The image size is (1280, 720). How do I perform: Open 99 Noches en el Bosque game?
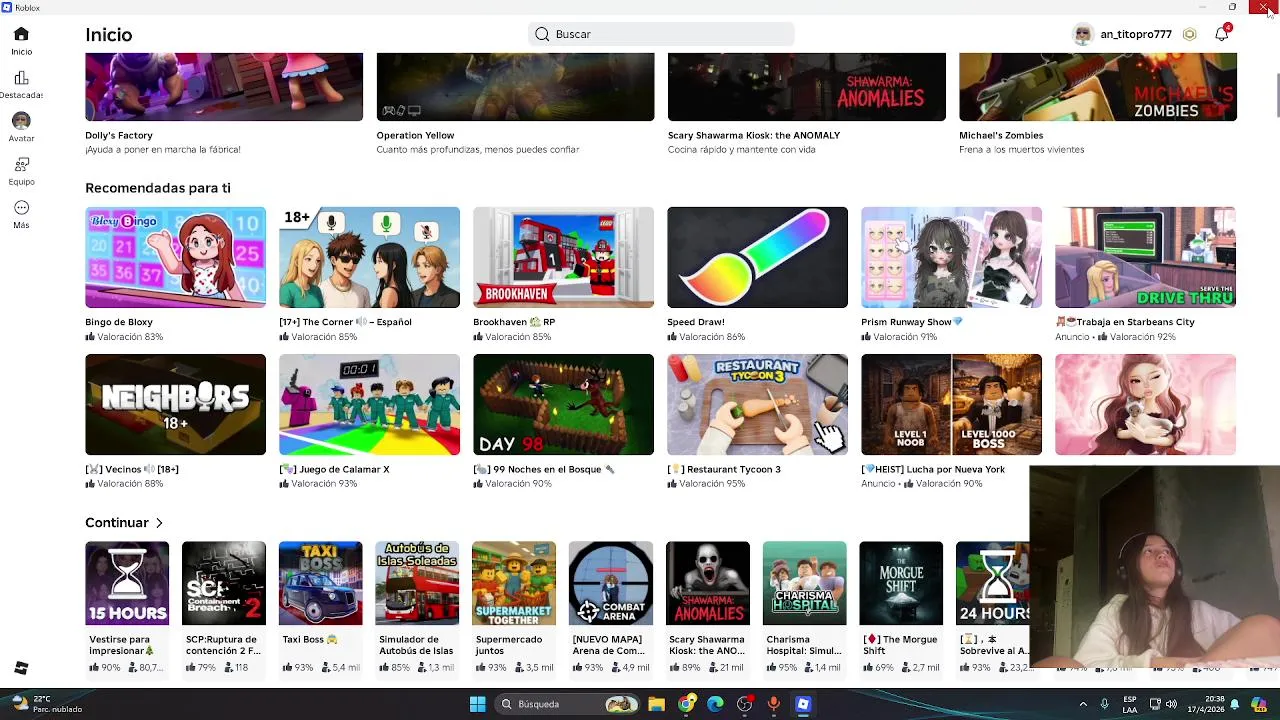coord(563,405)
